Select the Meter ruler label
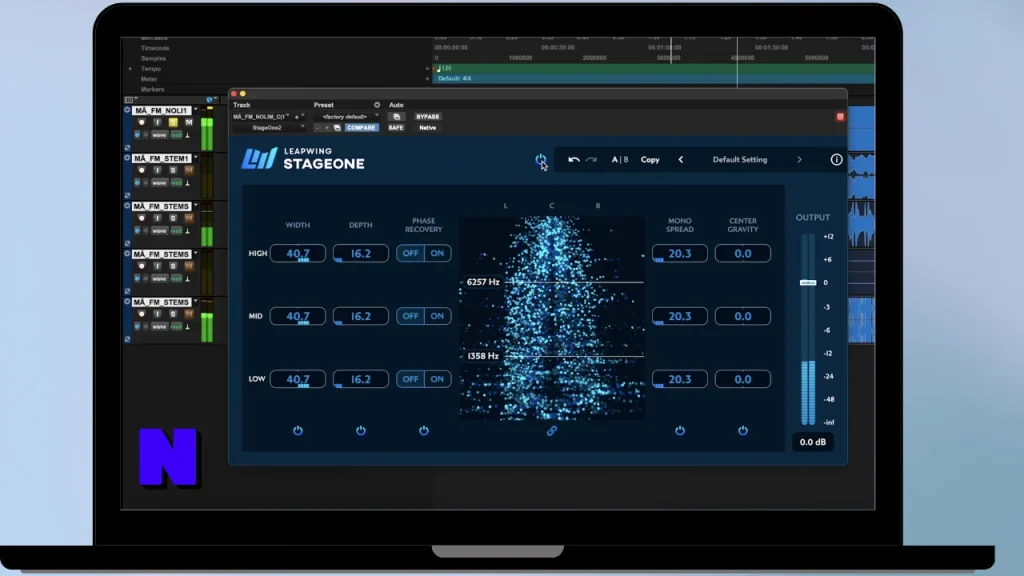The image size is (1024, 576). coord(150,79)
